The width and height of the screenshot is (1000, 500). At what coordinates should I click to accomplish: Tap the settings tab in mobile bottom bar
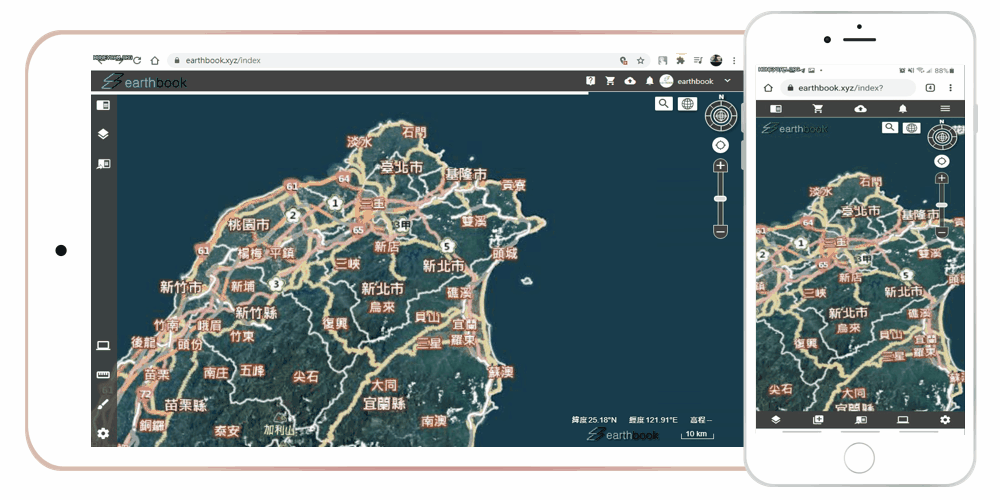[x=945, y=420]
